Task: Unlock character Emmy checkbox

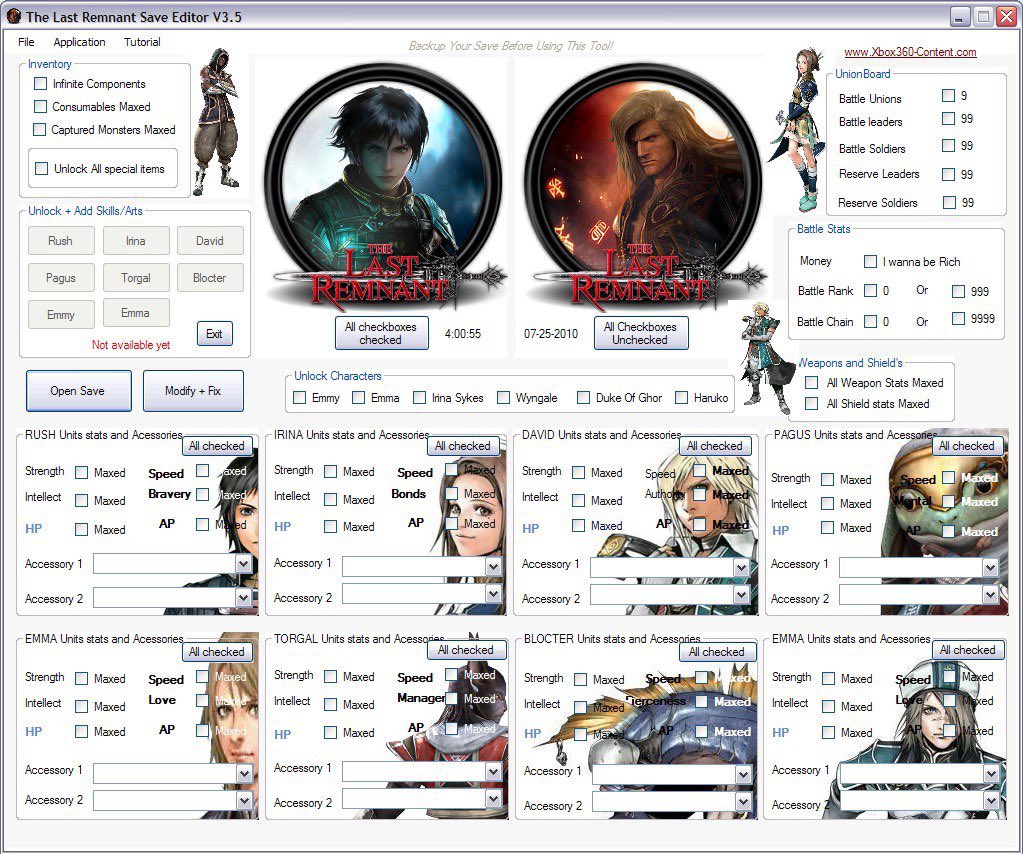Action: click(x=299, y=397)
